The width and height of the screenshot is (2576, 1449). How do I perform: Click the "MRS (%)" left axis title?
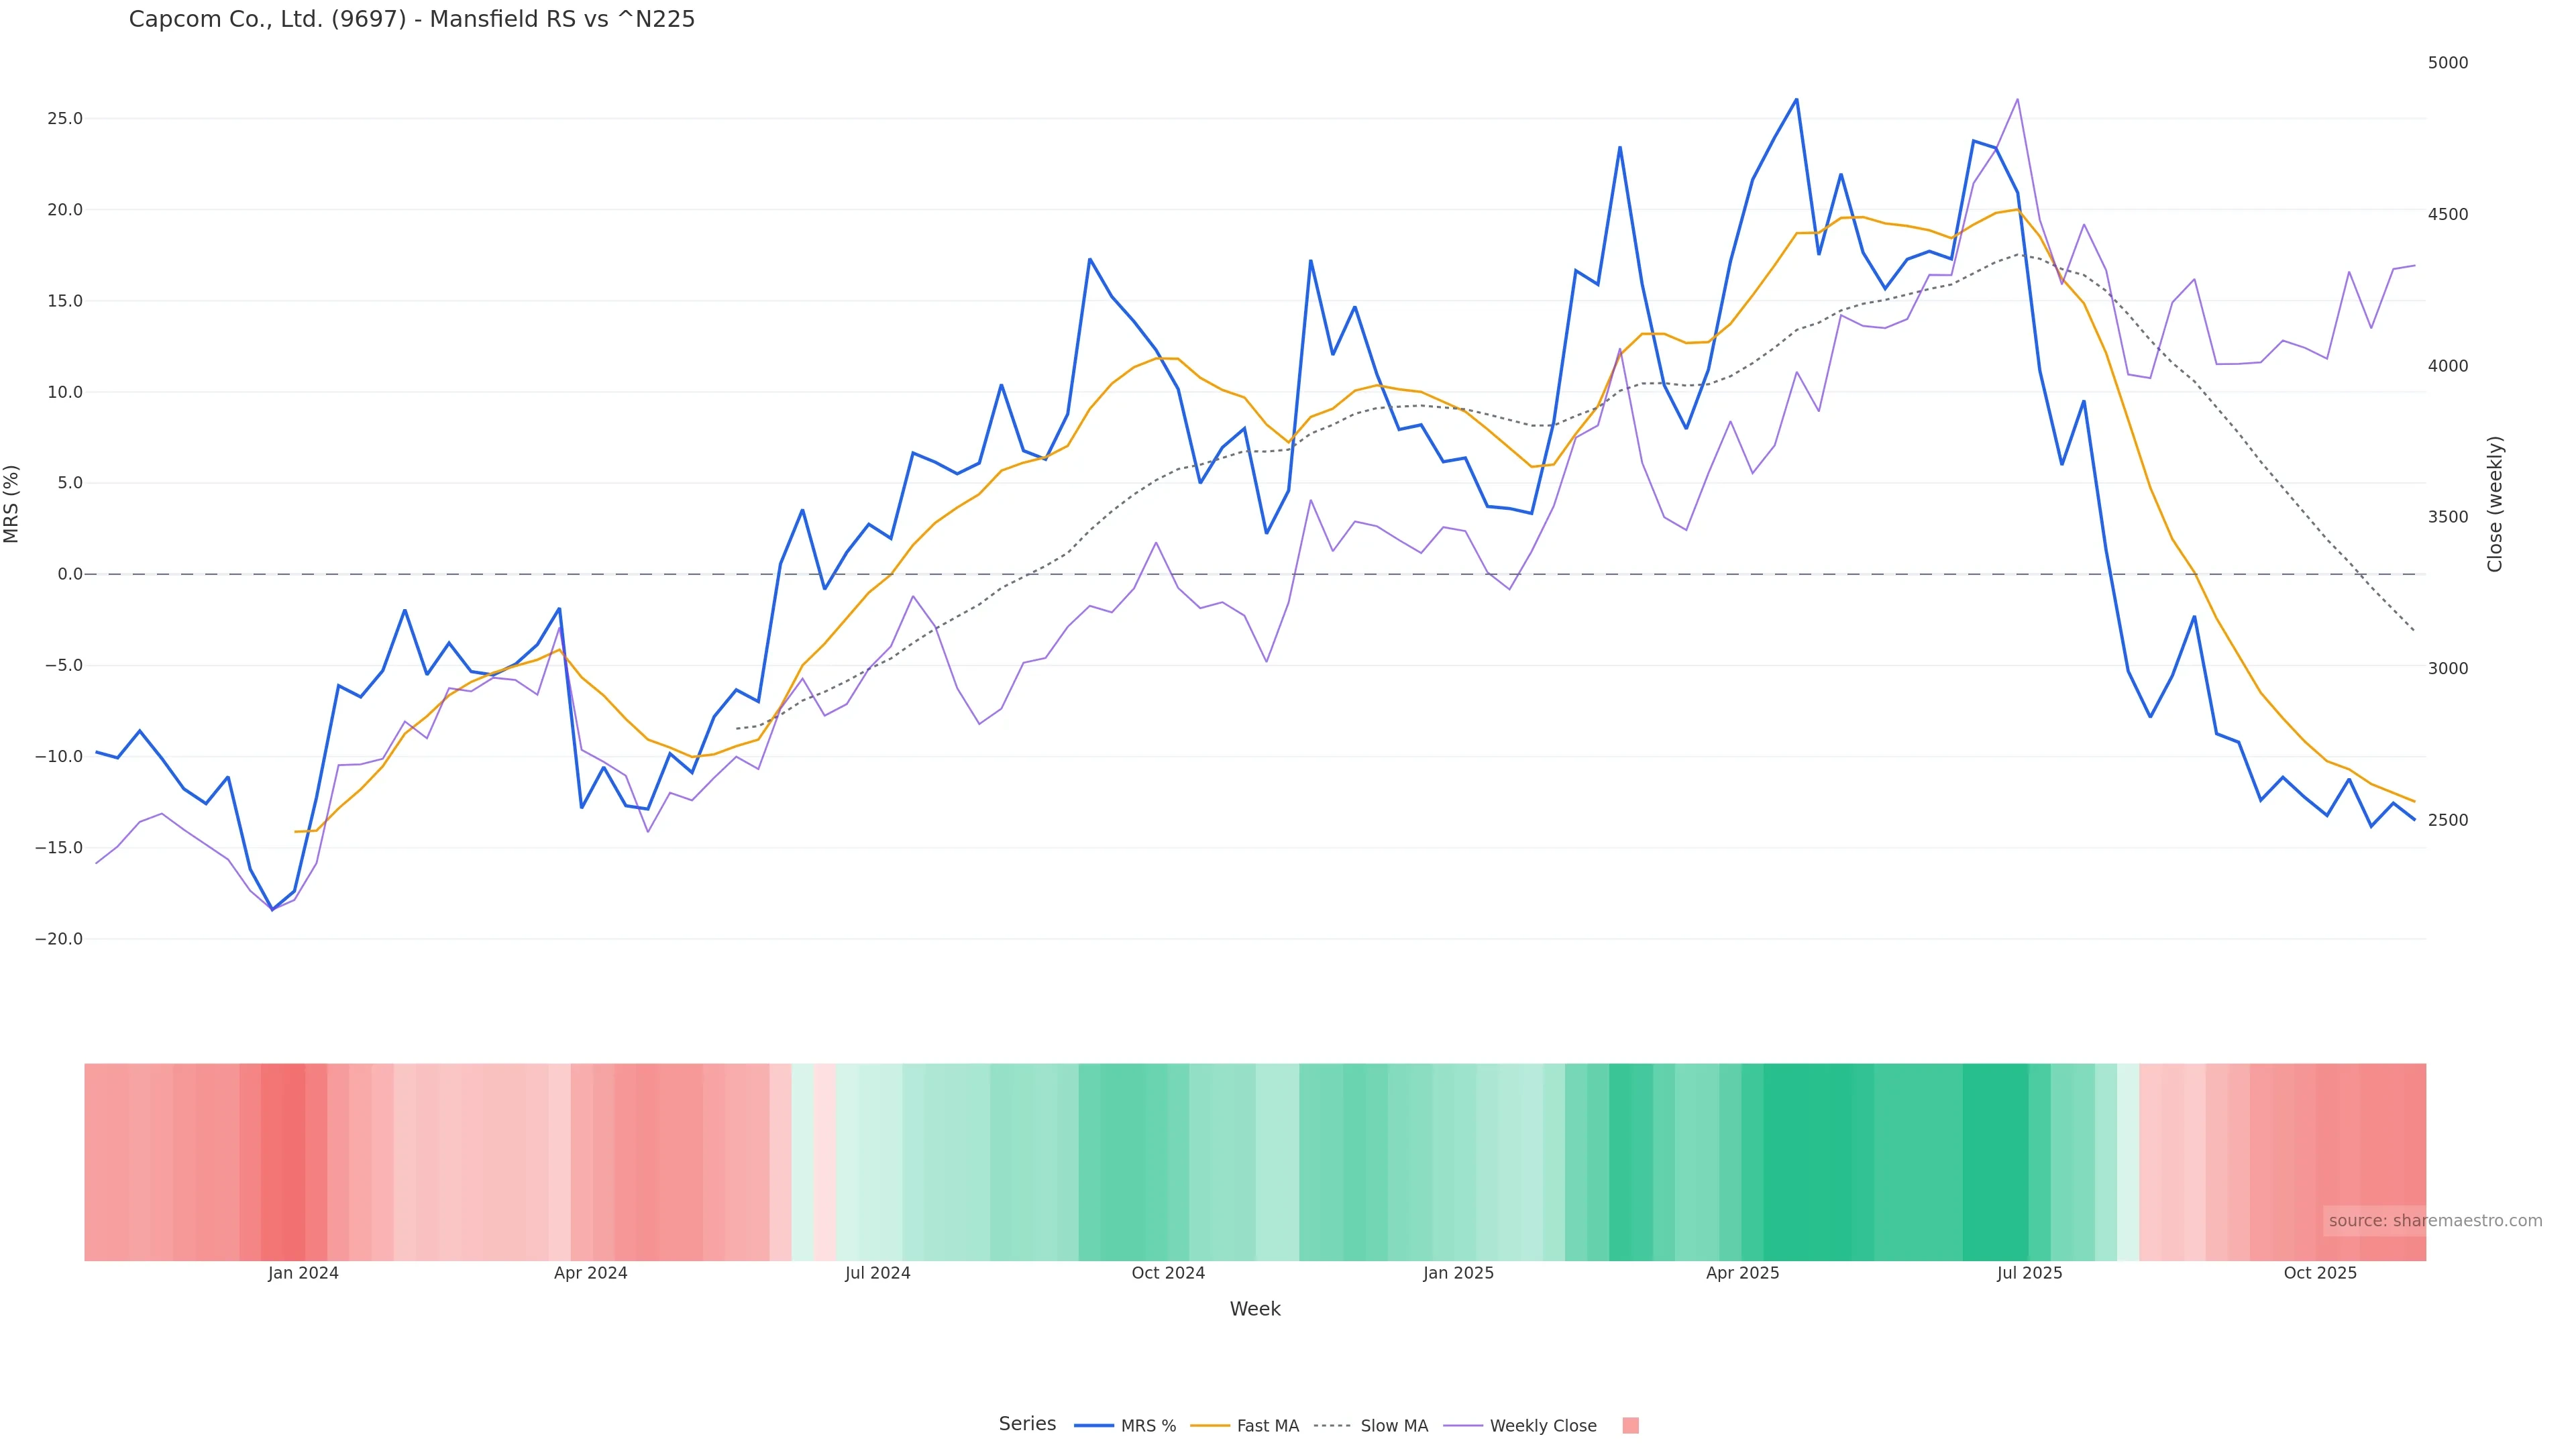click(12, 504)
